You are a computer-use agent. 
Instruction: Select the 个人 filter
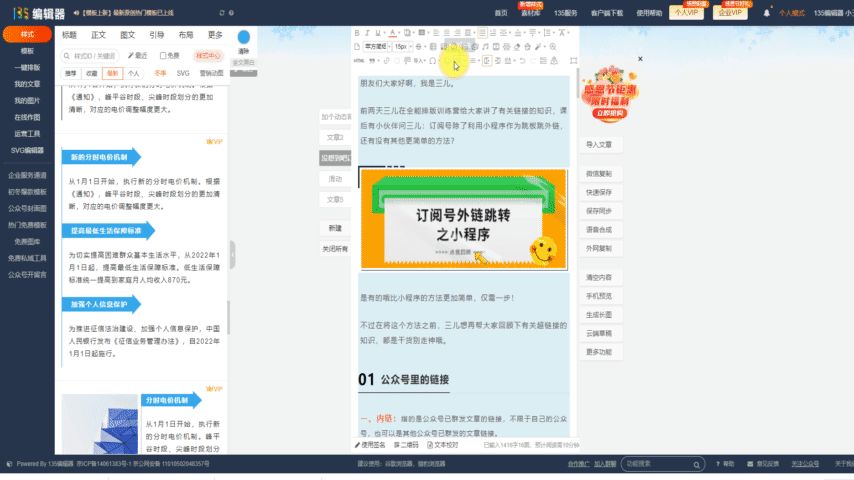coord(133,73)
